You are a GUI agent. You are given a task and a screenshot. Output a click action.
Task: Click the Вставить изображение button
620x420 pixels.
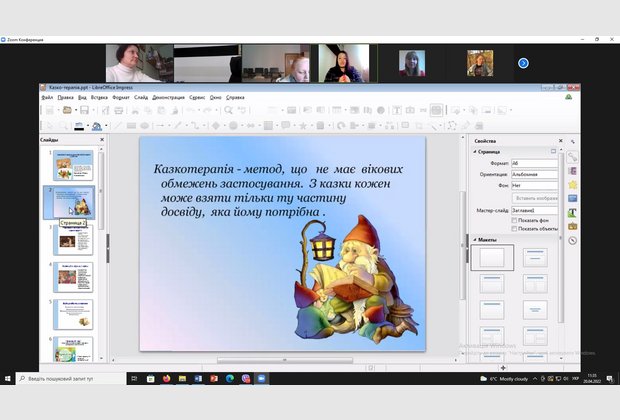pos(536,198)
